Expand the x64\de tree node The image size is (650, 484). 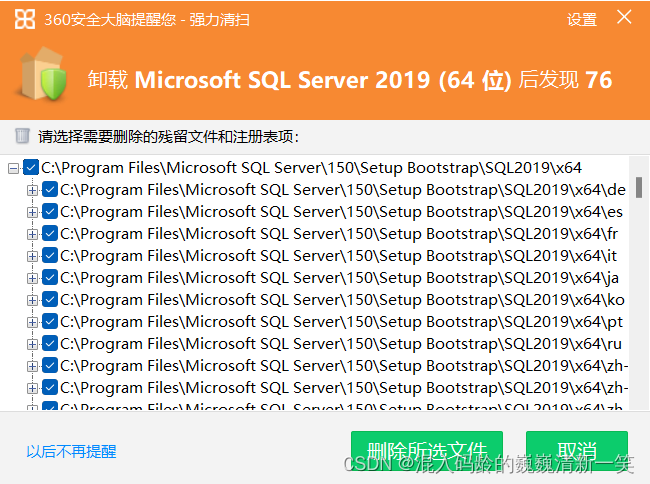32,190
